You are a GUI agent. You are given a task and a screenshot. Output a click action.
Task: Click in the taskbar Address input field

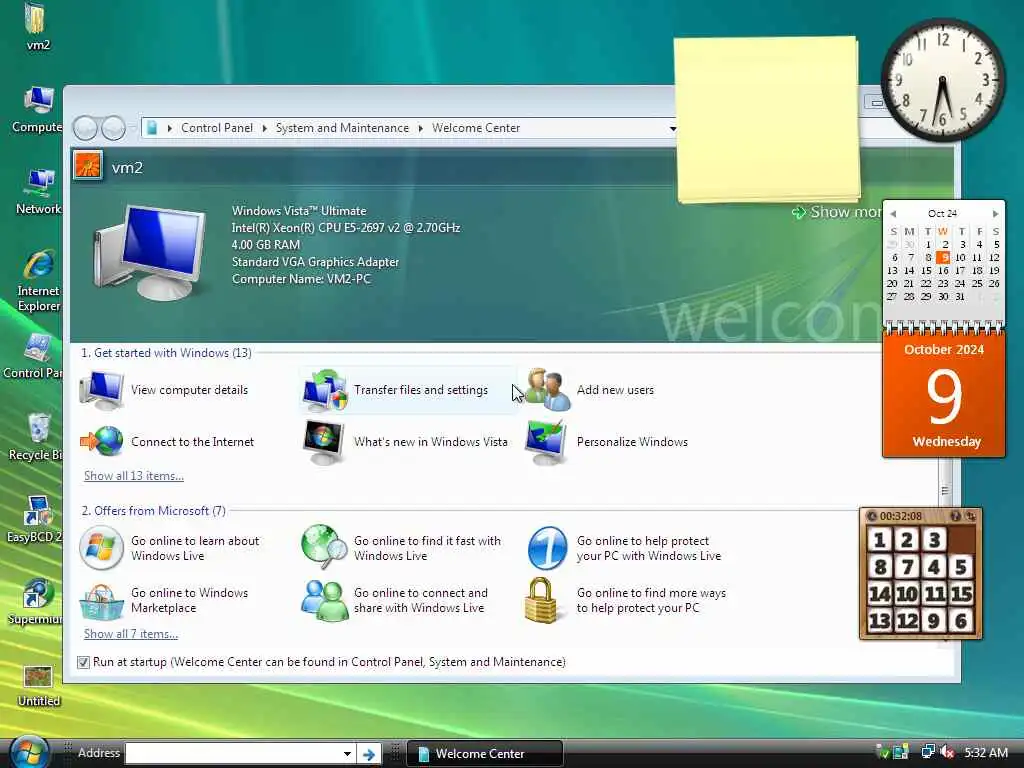(234, 754)
